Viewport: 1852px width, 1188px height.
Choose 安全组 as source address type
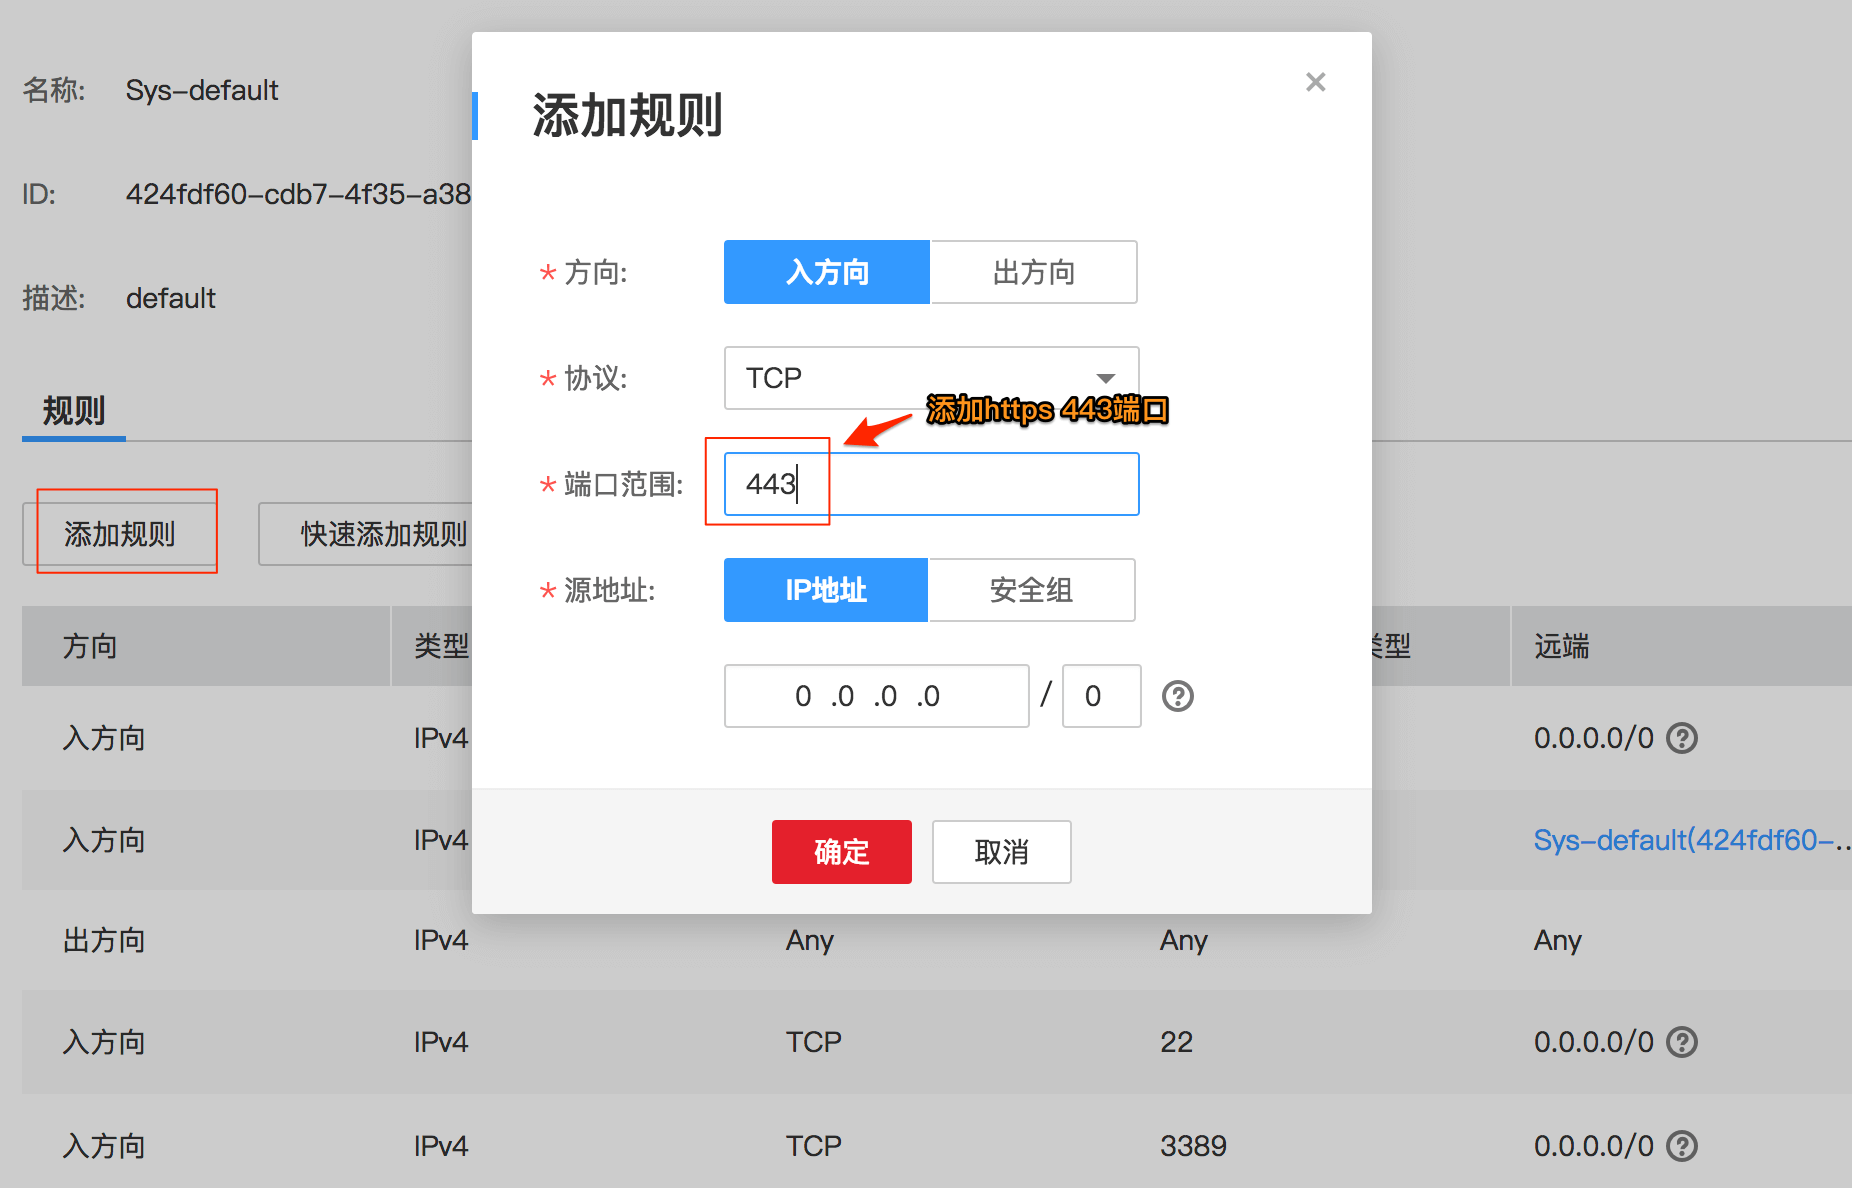pos(1031,590)
